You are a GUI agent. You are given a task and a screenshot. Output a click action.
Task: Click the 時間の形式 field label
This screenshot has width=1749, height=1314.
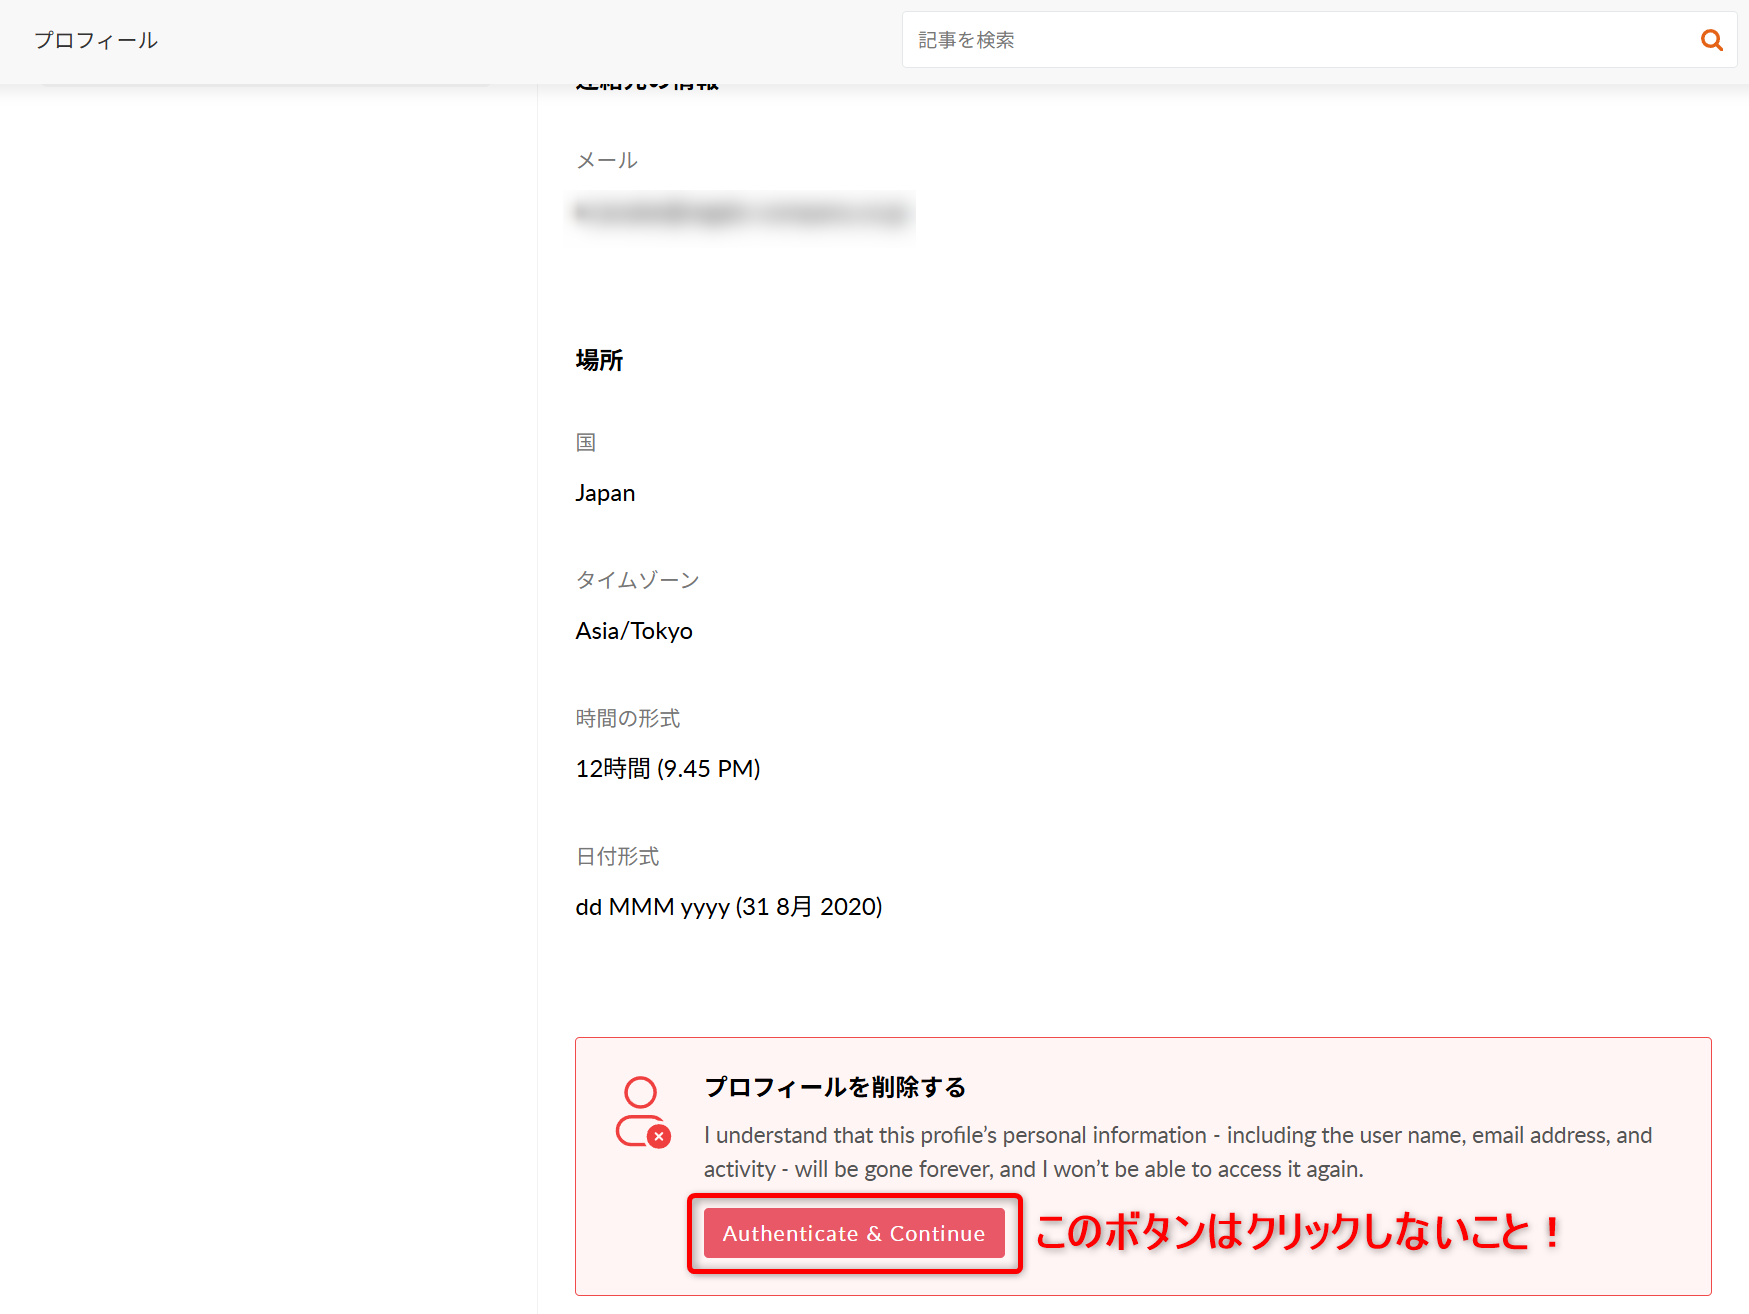[627, 718]
